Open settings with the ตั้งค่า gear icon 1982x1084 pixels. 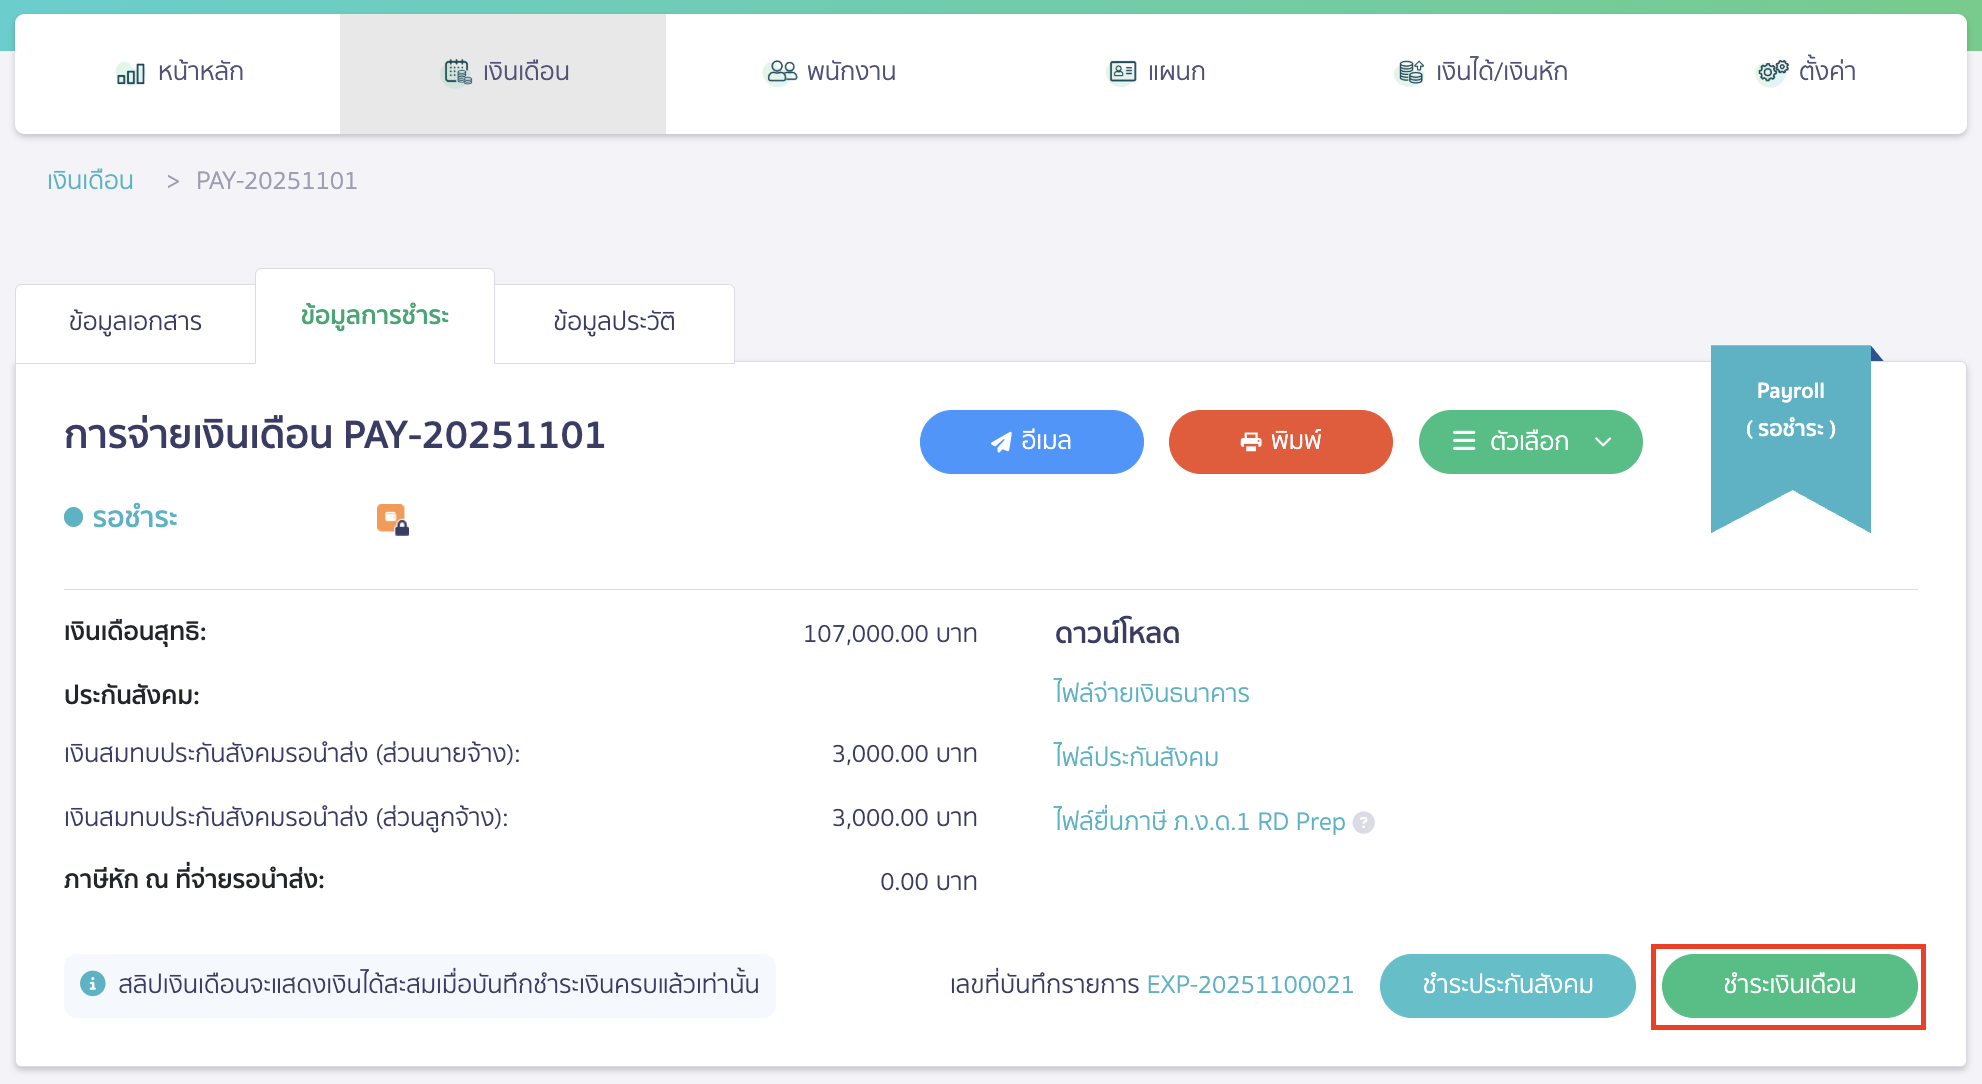(1771, 71)
